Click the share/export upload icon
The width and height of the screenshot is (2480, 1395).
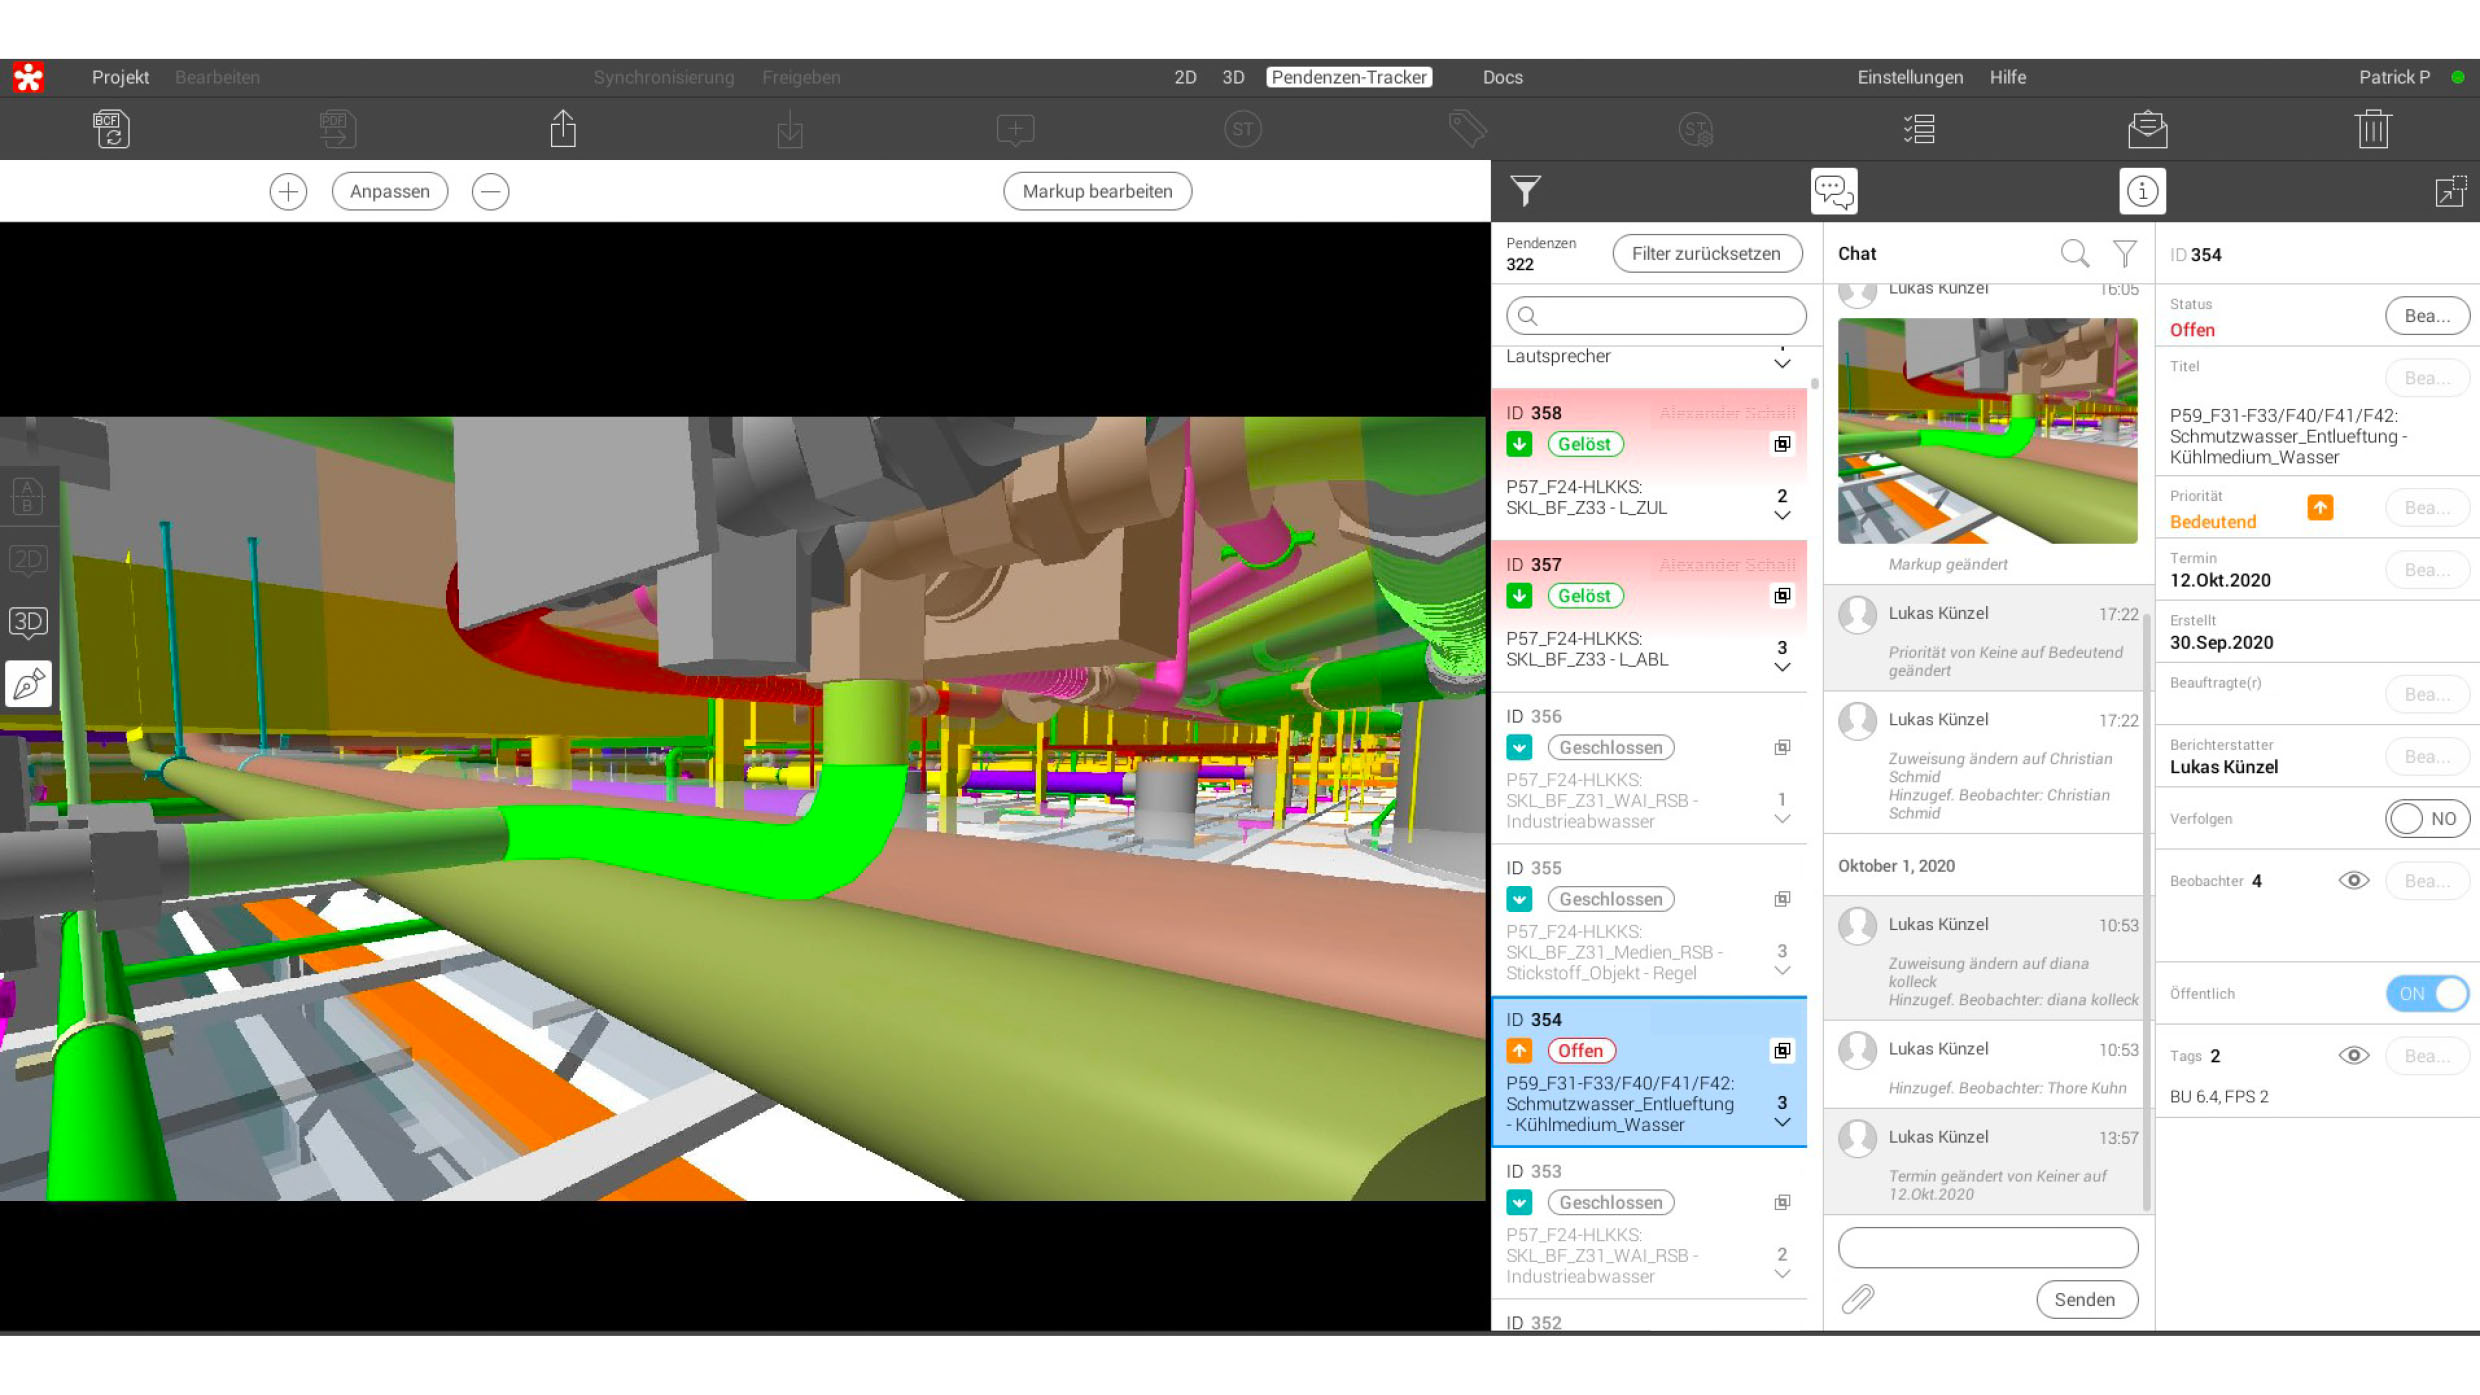563,129
